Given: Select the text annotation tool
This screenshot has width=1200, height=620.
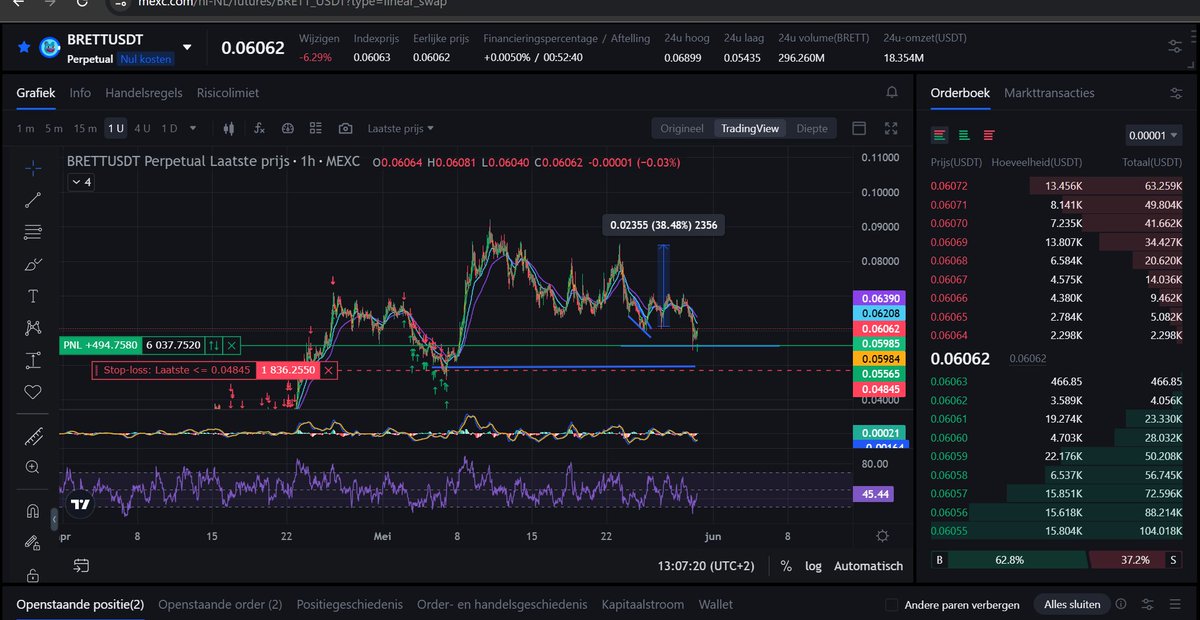Looking at the screenshot, I should coord(33,296).
